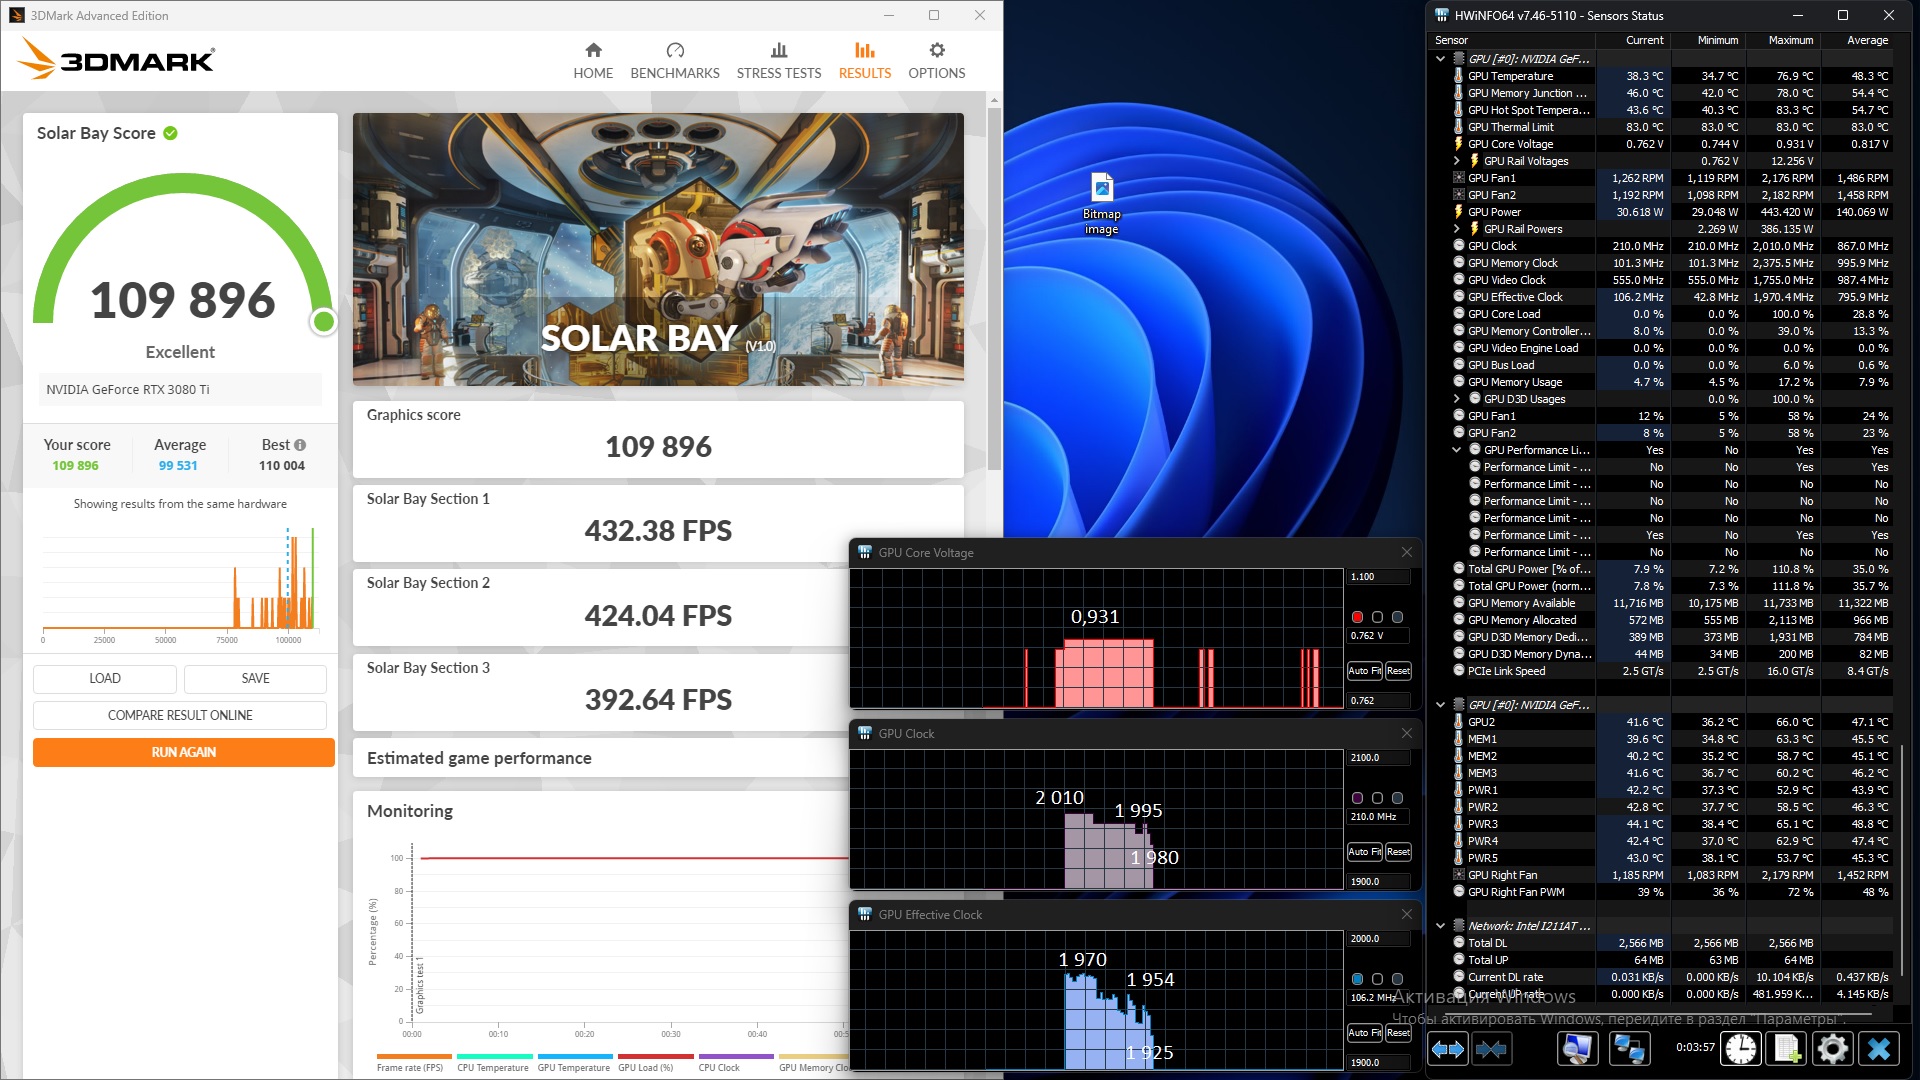This screenshot has height=1080, width=1920.
Task: Switch to the STRESS TESTS tab
Action: coord(778,60)
